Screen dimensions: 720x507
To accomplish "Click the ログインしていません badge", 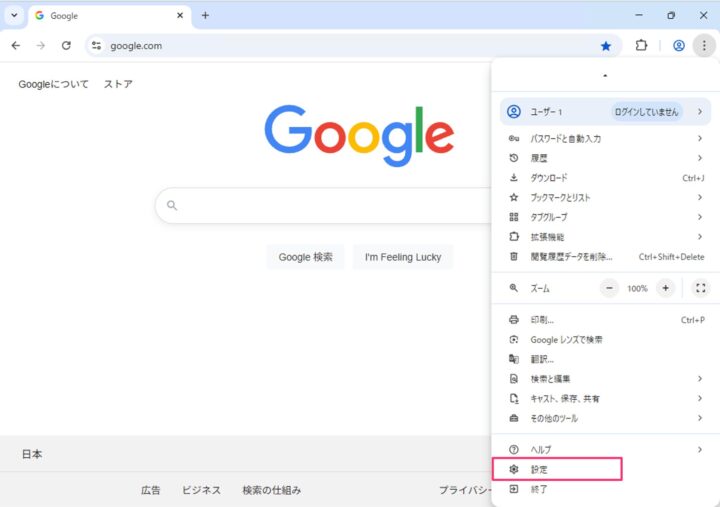I will 646,112.
